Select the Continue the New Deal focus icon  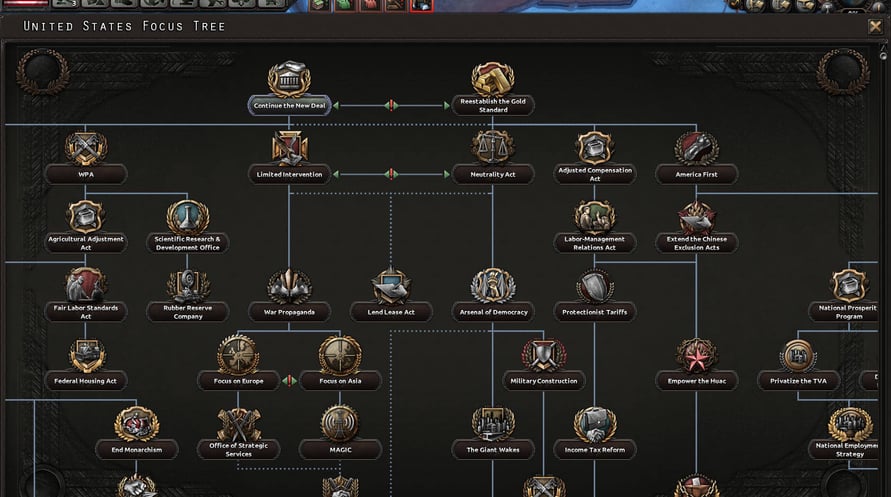(289, 80)
